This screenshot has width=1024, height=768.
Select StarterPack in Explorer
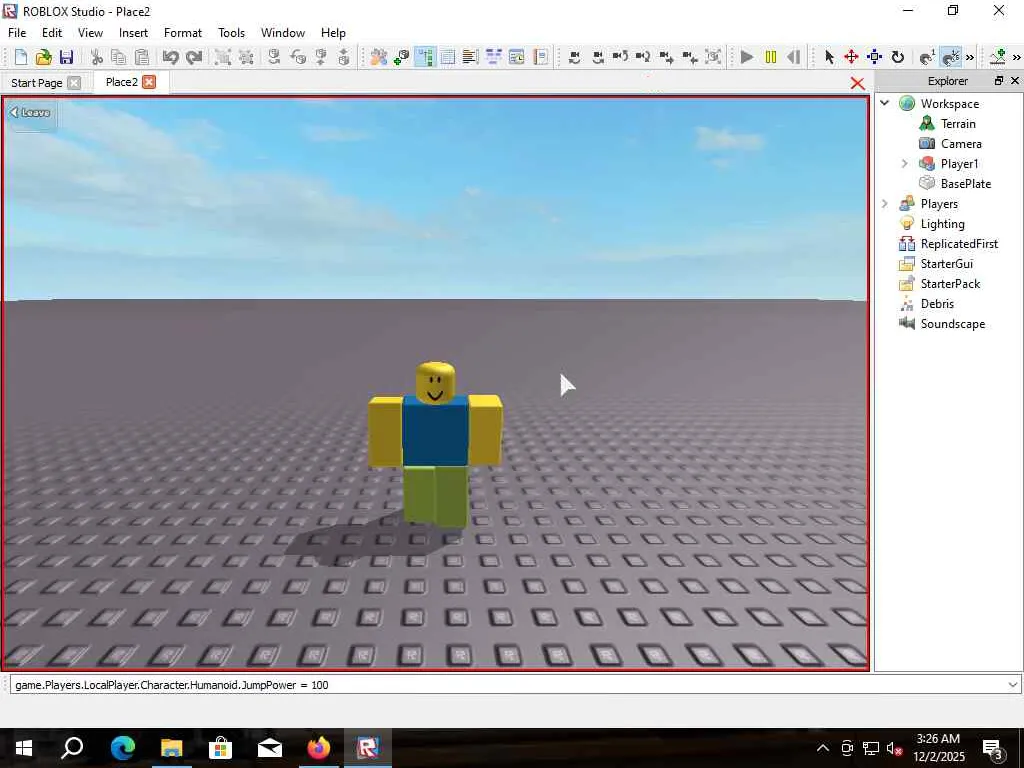tap(950, 284)
